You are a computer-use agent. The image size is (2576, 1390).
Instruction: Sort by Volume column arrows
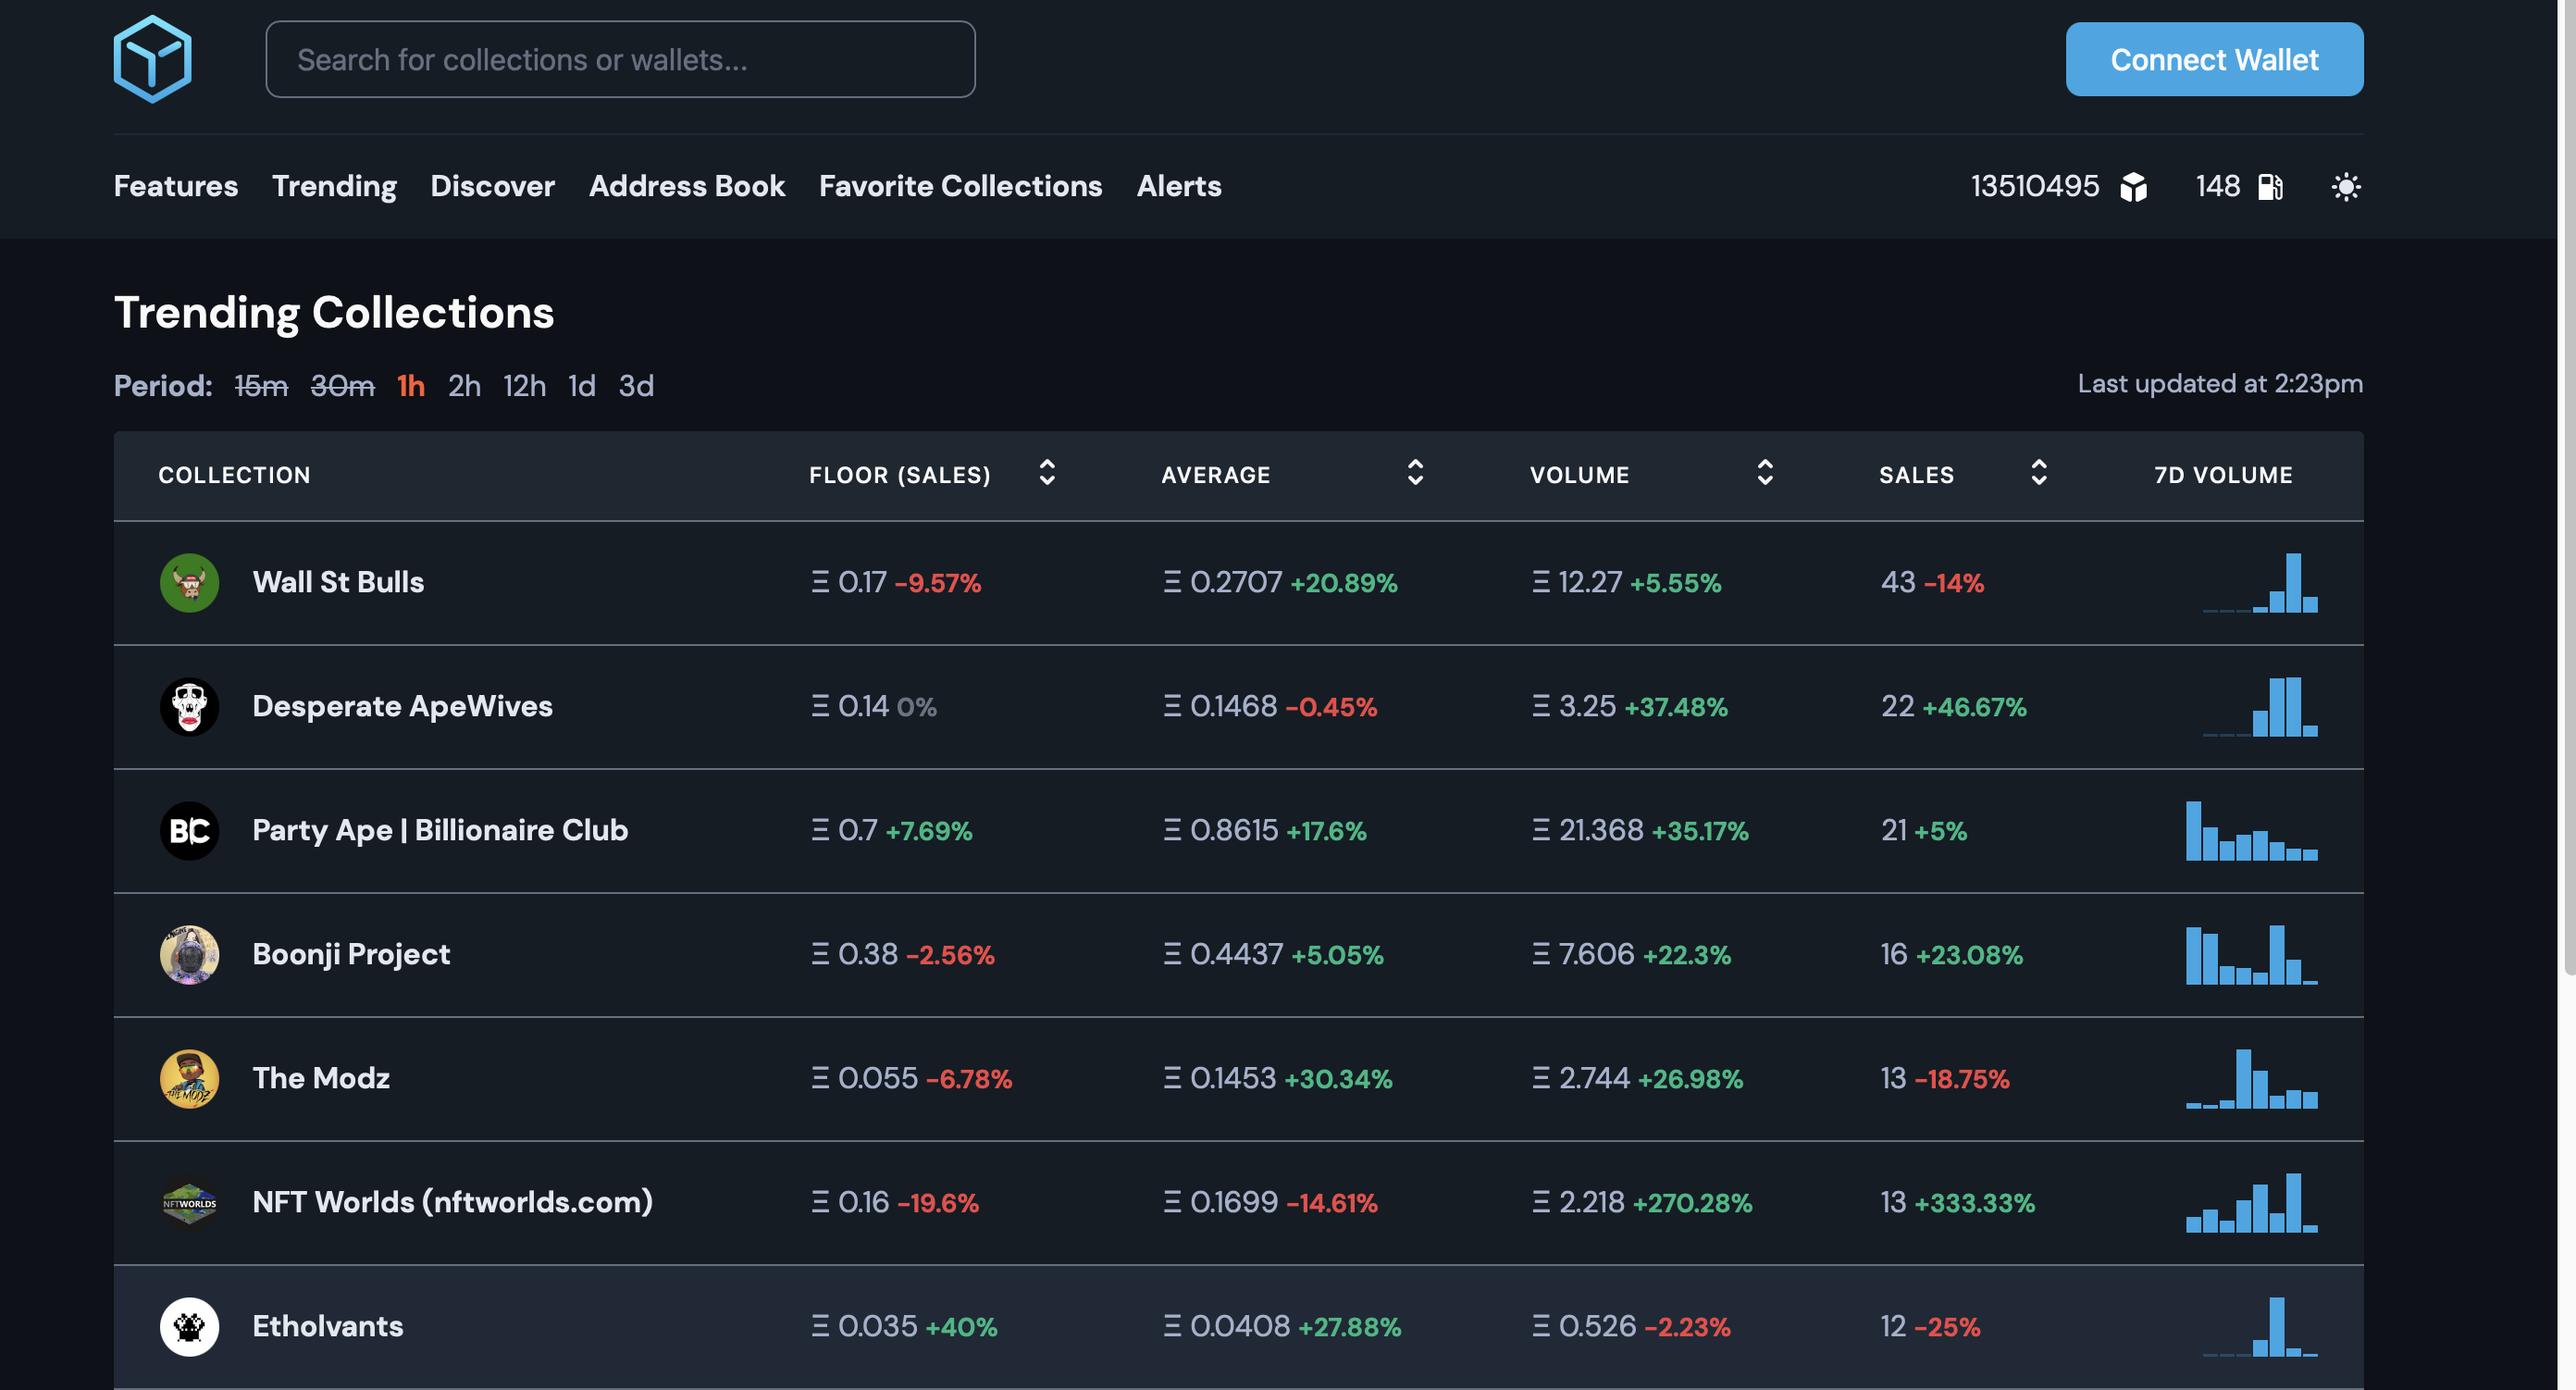(x=1765, y=473)
